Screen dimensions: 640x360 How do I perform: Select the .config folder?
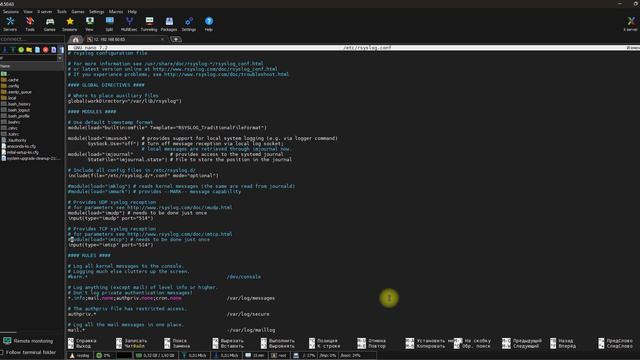click(10, 86)
